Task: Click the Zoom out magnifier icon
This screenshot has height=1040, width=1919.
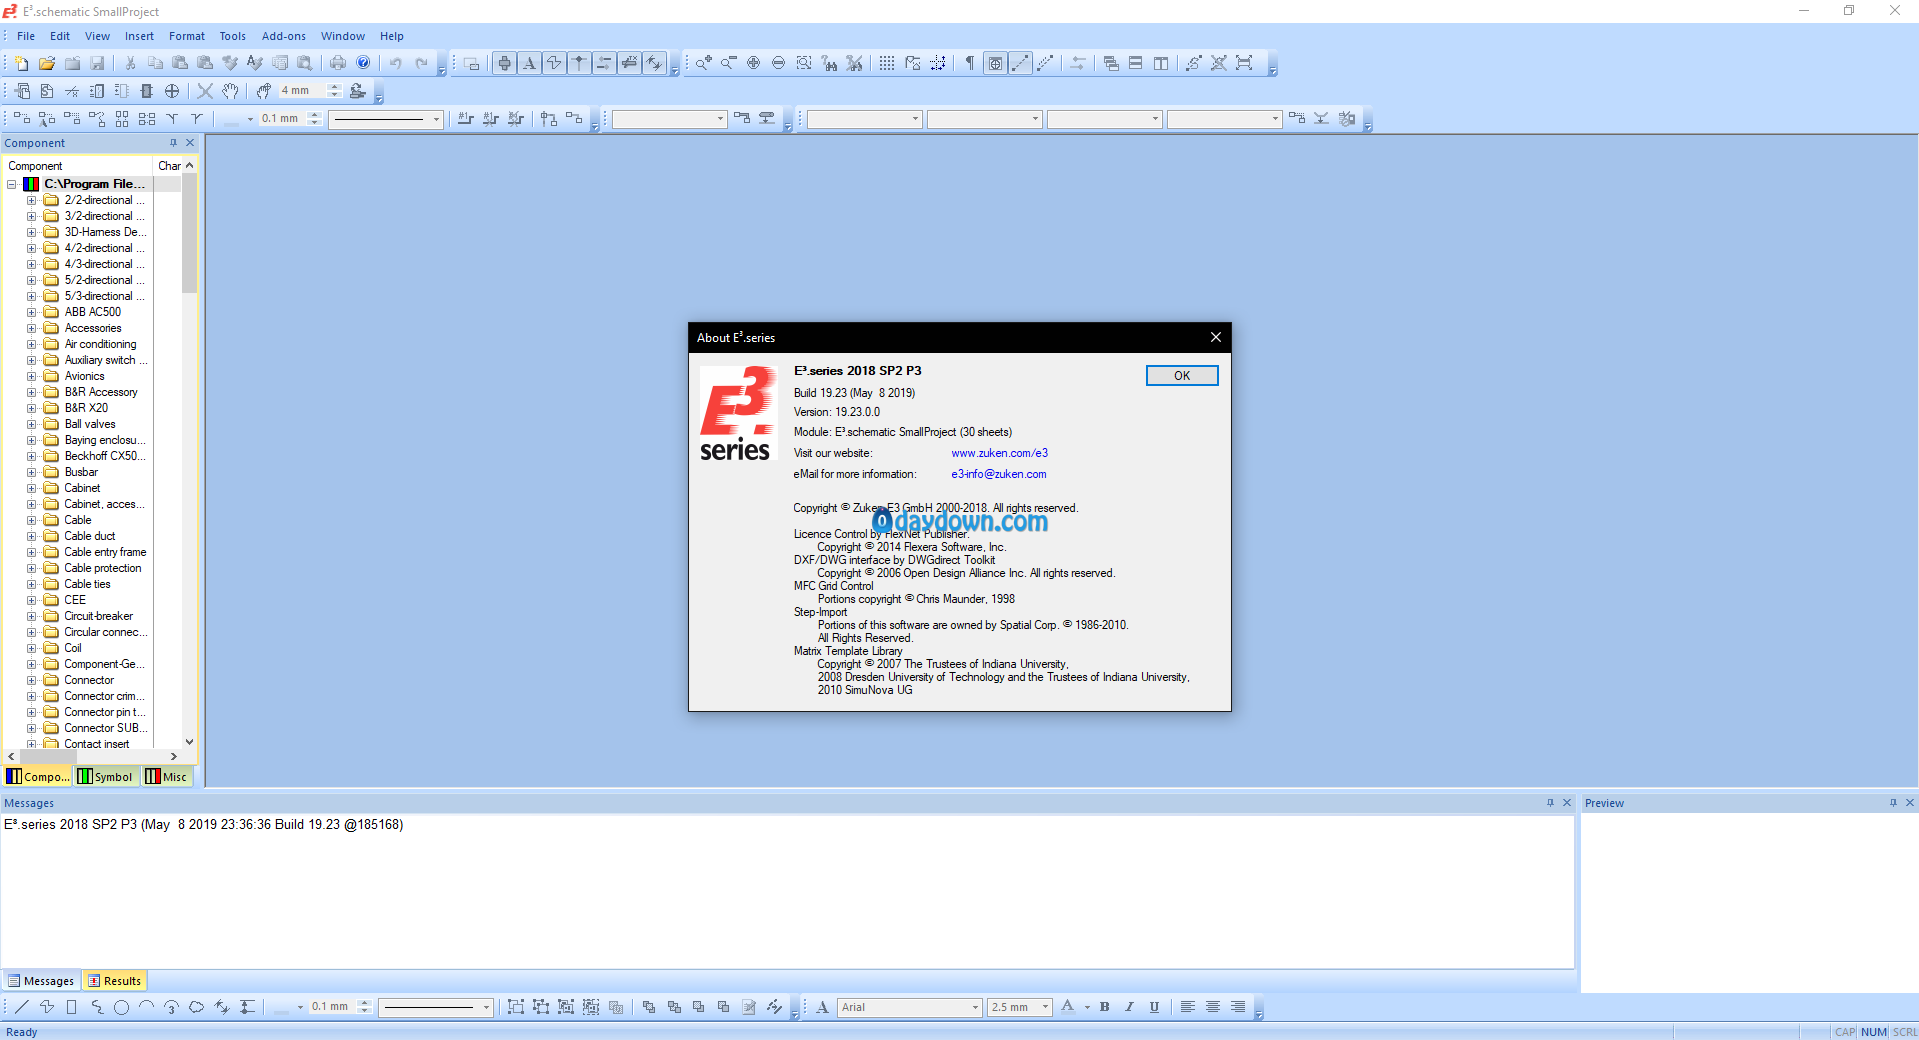Action: click(729, 63)
